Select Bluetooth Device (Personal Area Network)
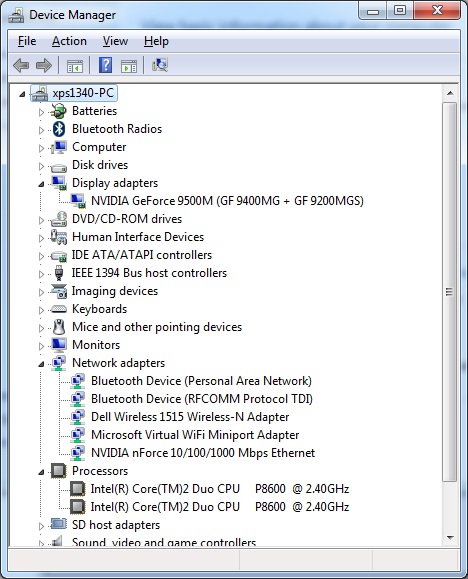Screen dimensions: 468x579 pos(201,381)
